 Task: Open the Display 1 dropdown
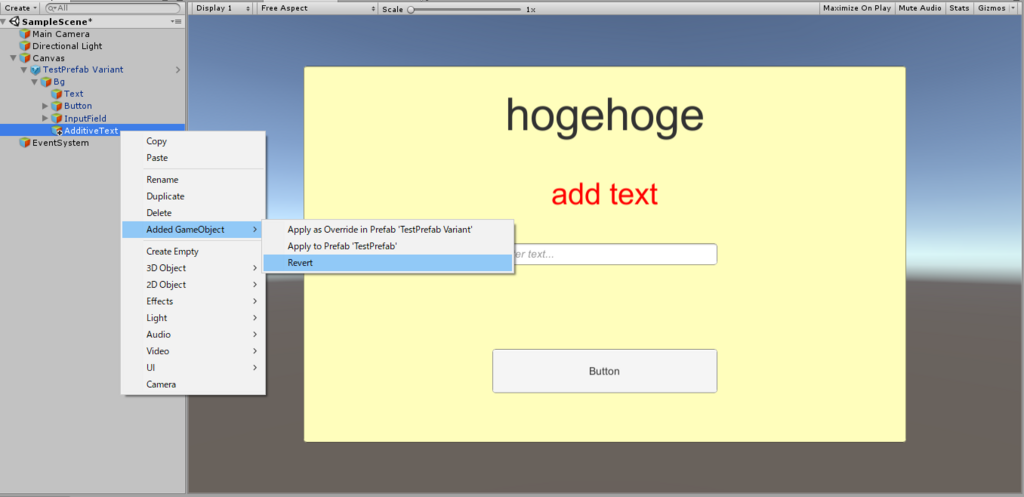(223, 8)
